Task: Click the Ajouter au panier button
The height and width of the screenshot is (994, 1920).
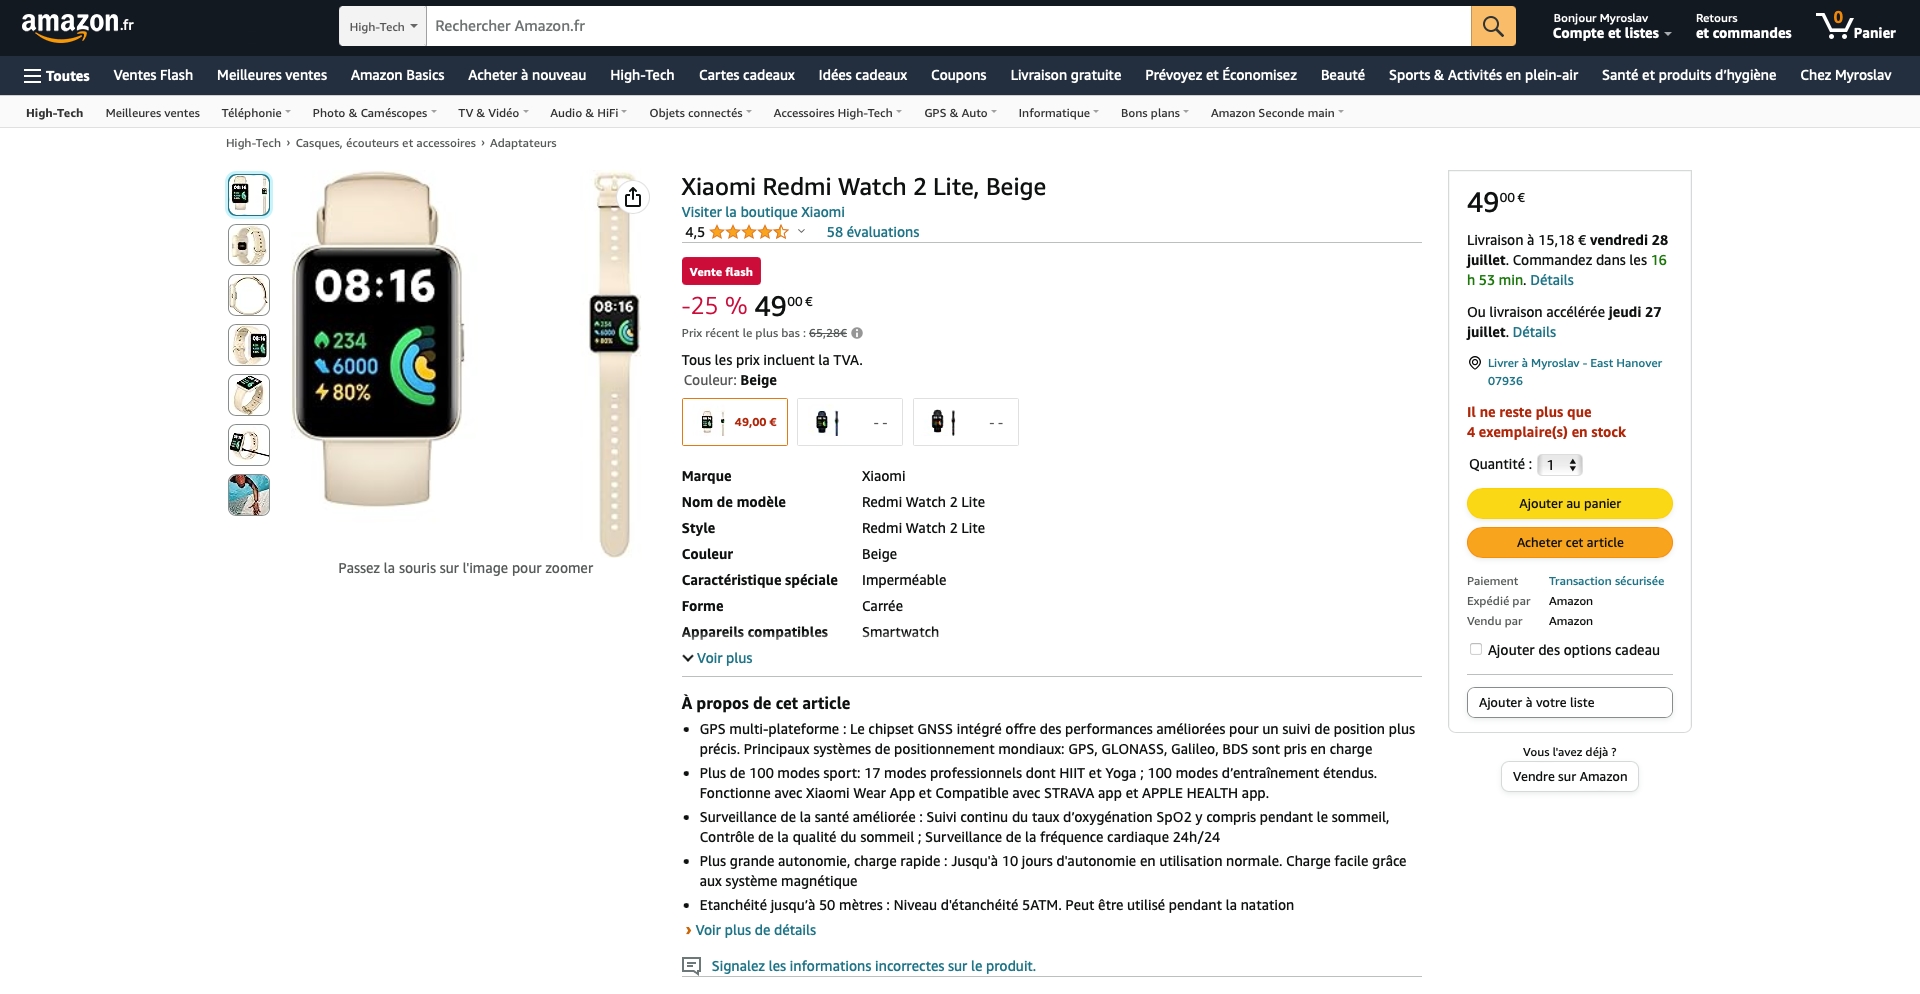Action: point(1570,503)
